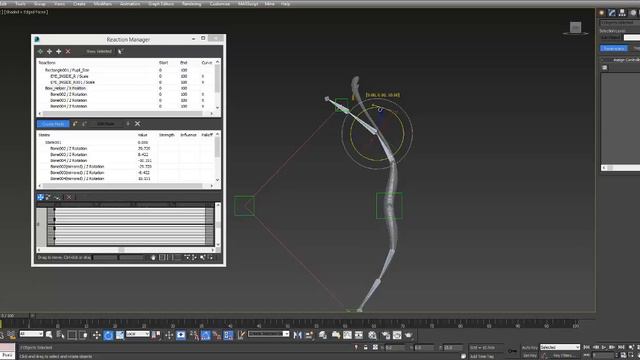Click the ViewCube in the viewport
Screen dimensions: 640x360
576,28
